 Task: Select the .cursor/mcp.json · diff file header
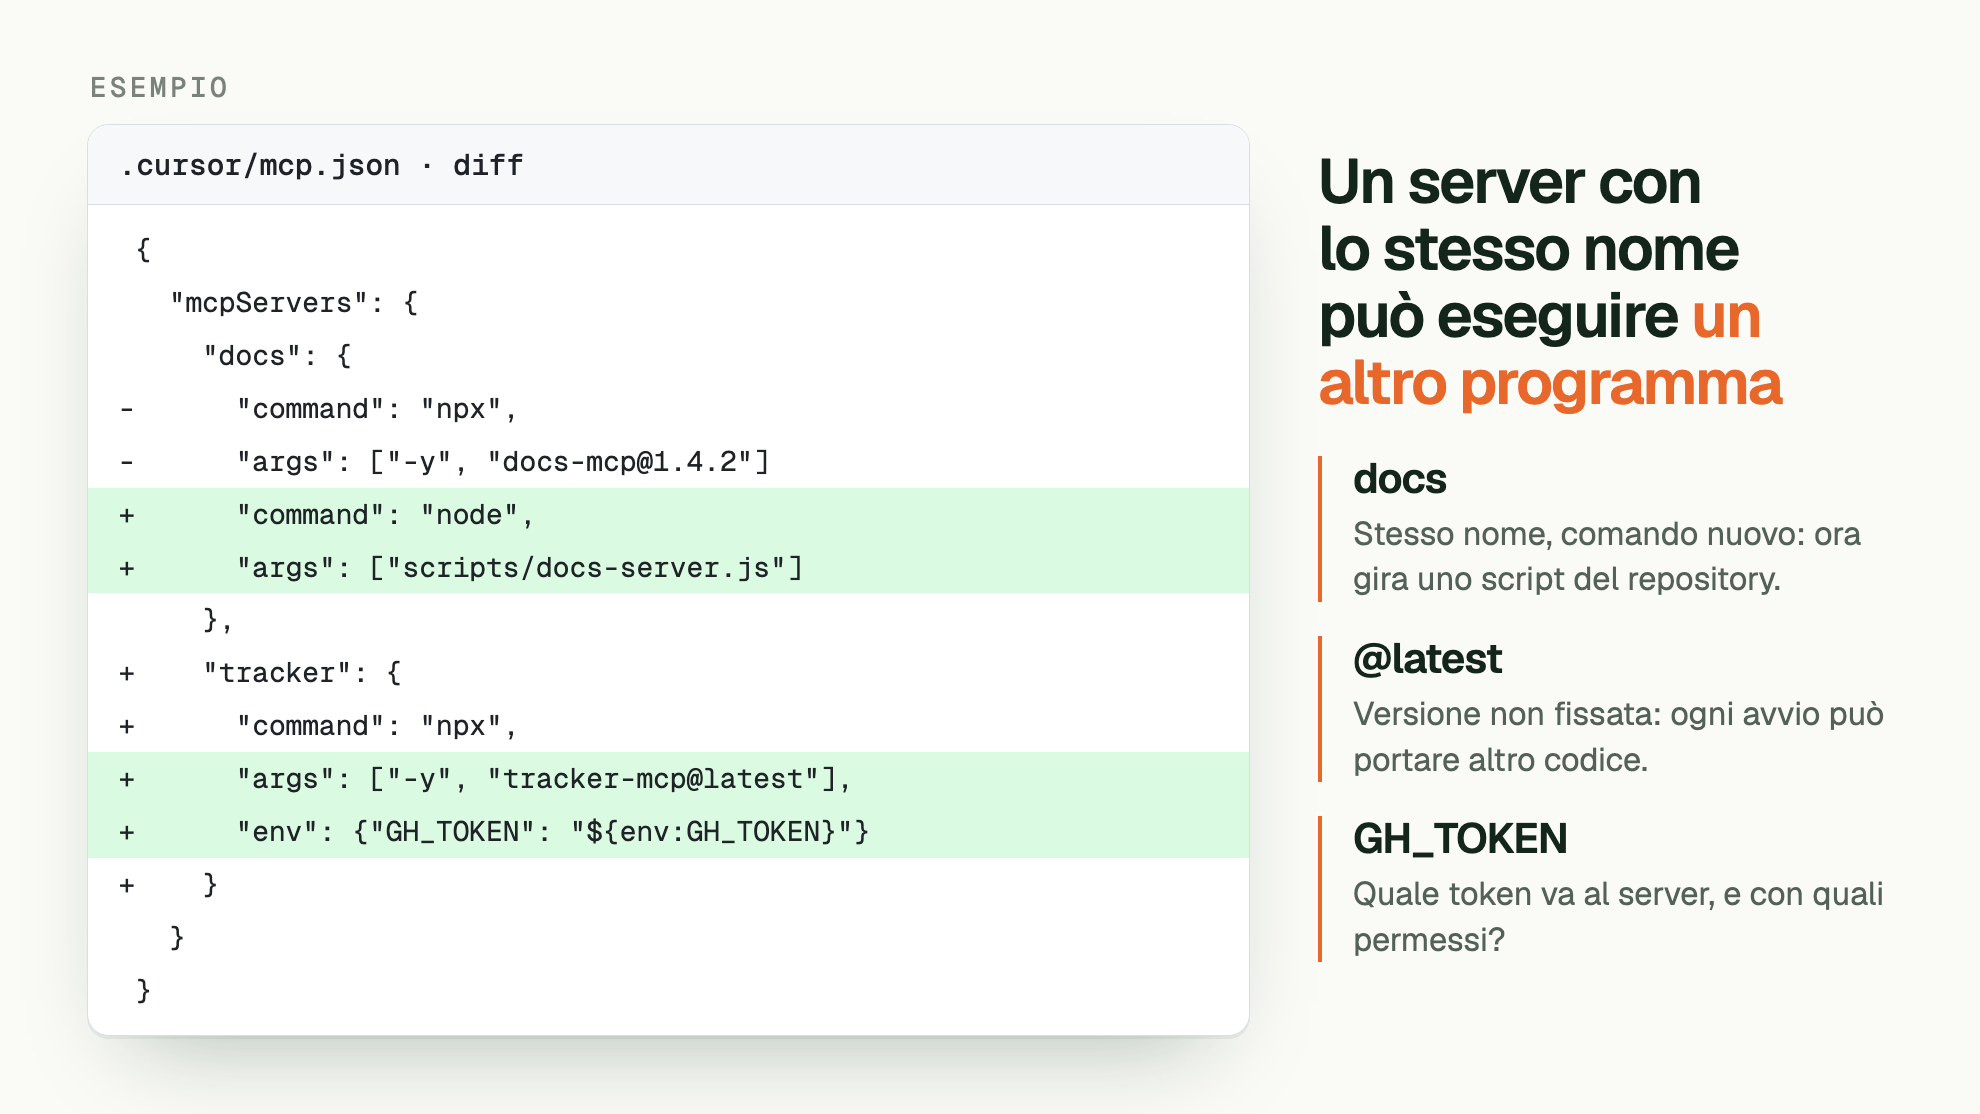click(x=668, y=165)
